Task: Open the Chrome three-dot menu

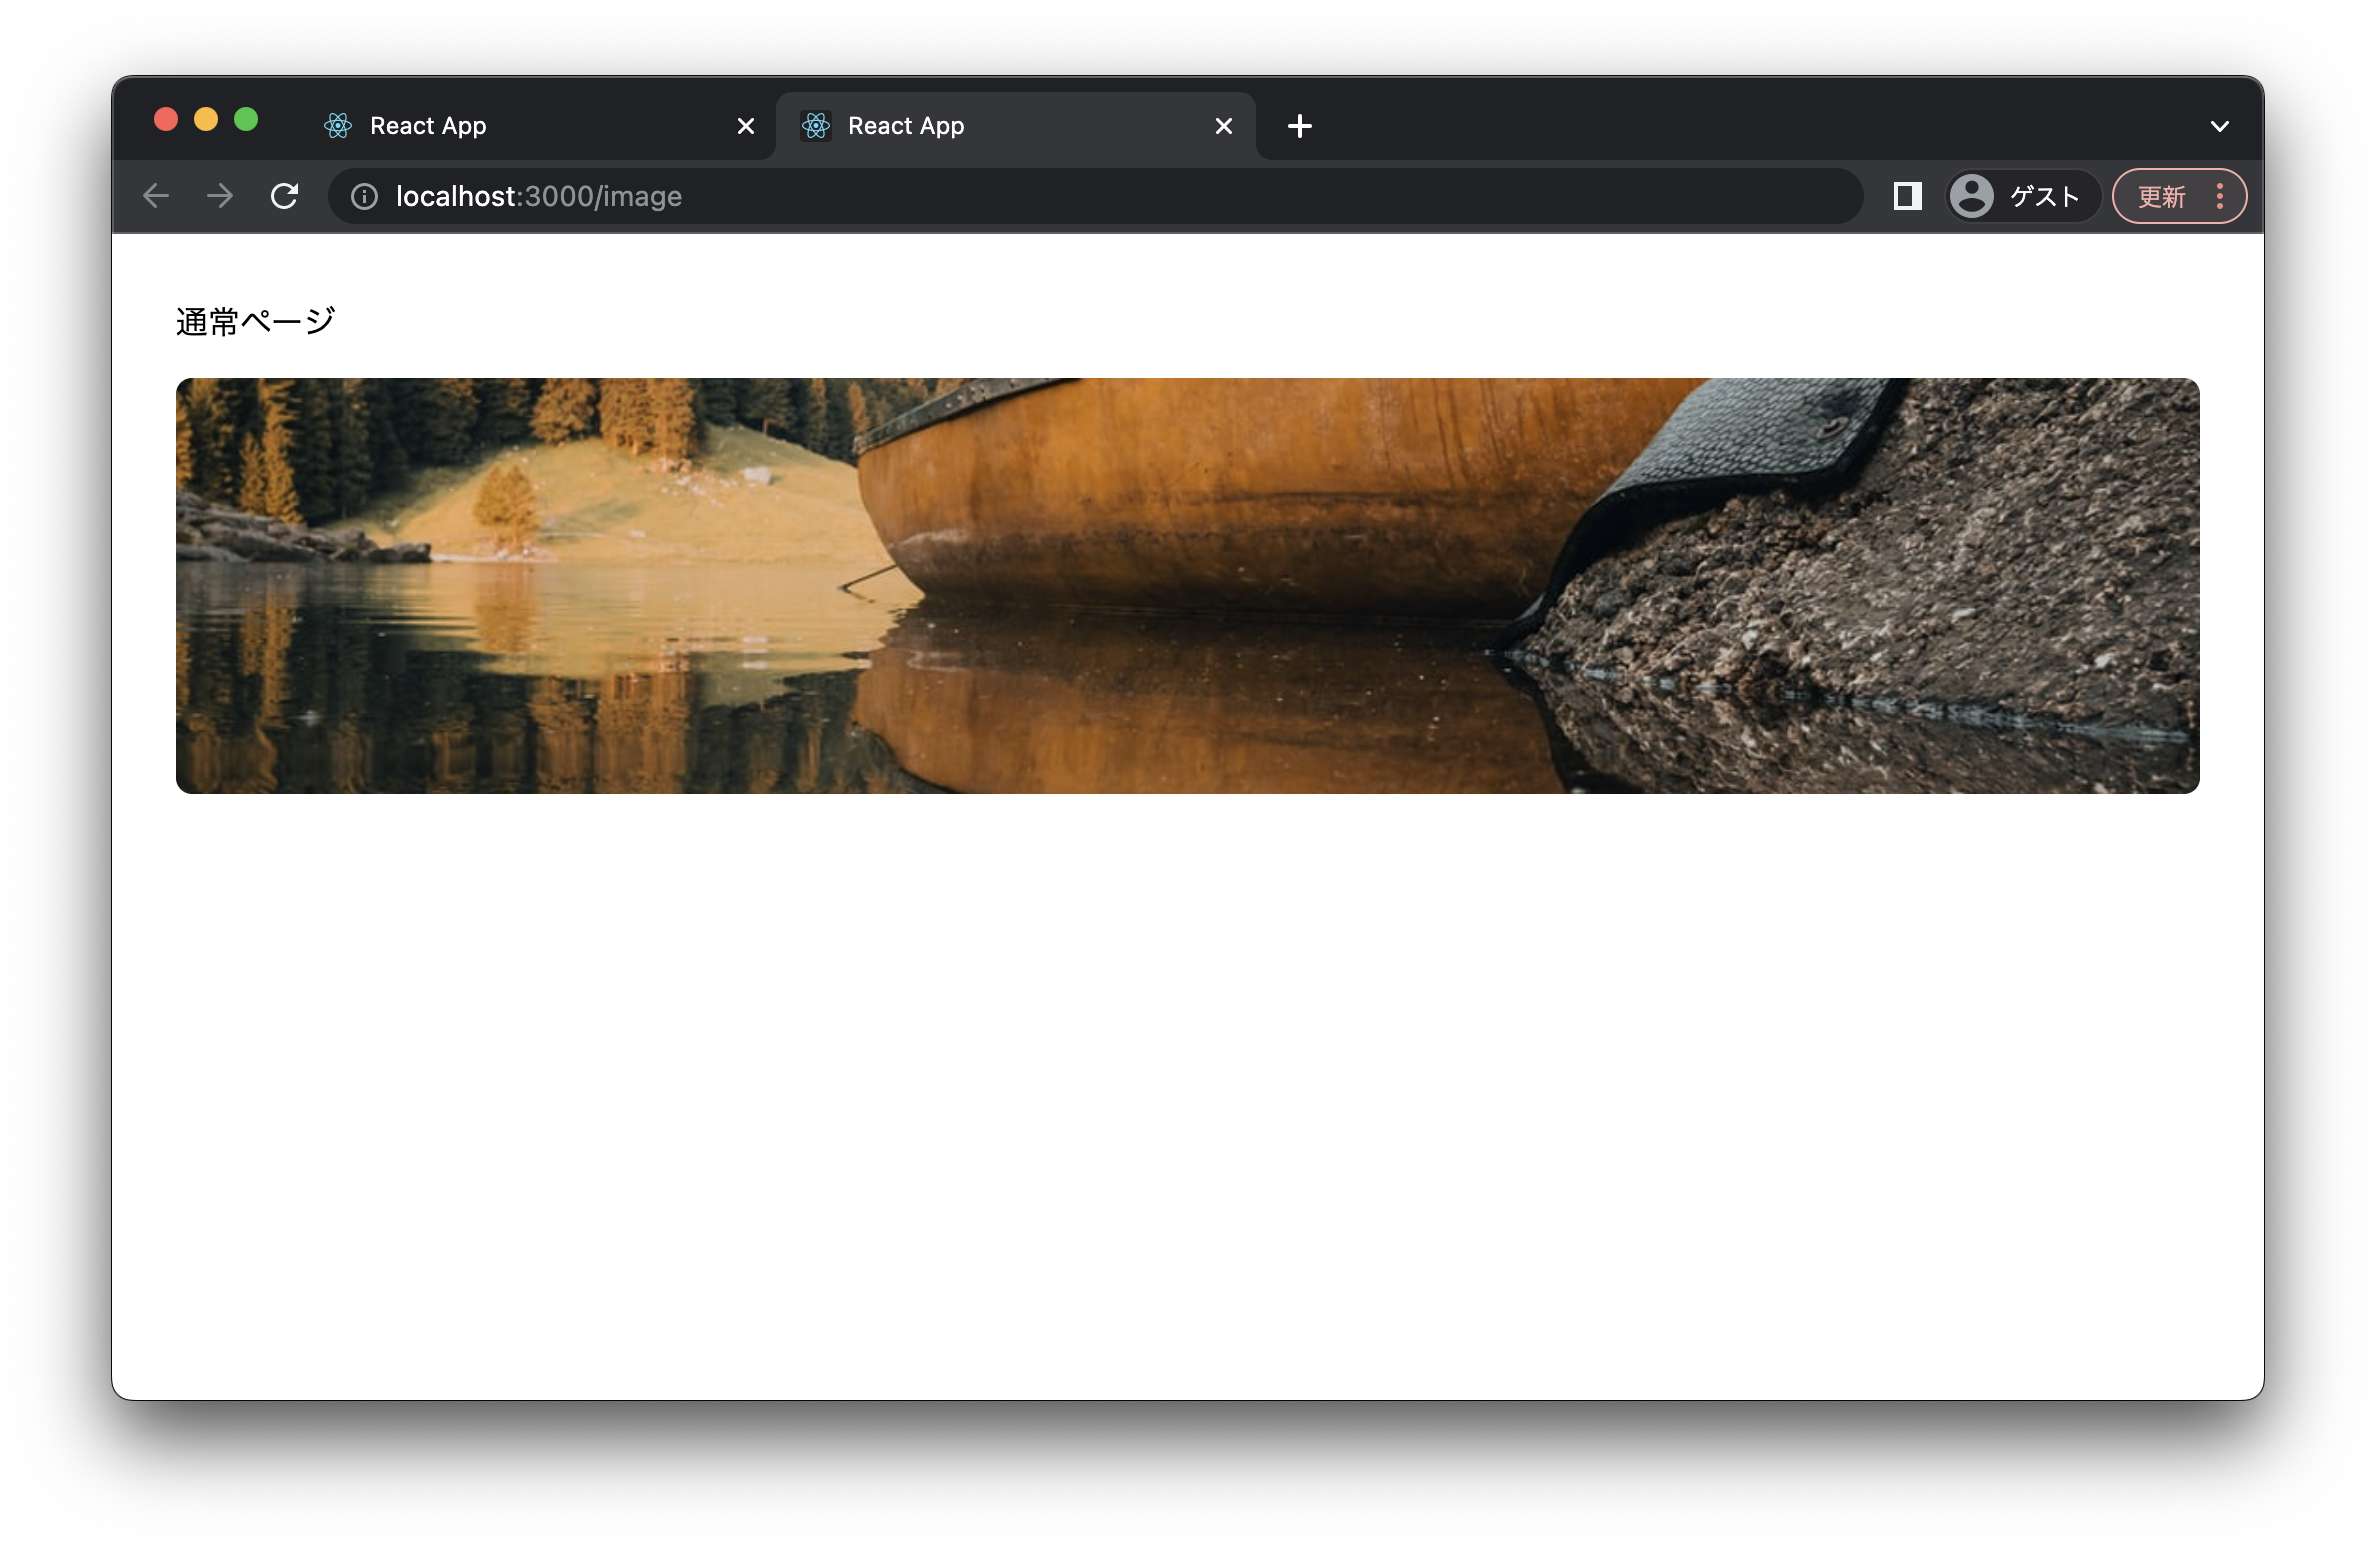Action: 2220,196
